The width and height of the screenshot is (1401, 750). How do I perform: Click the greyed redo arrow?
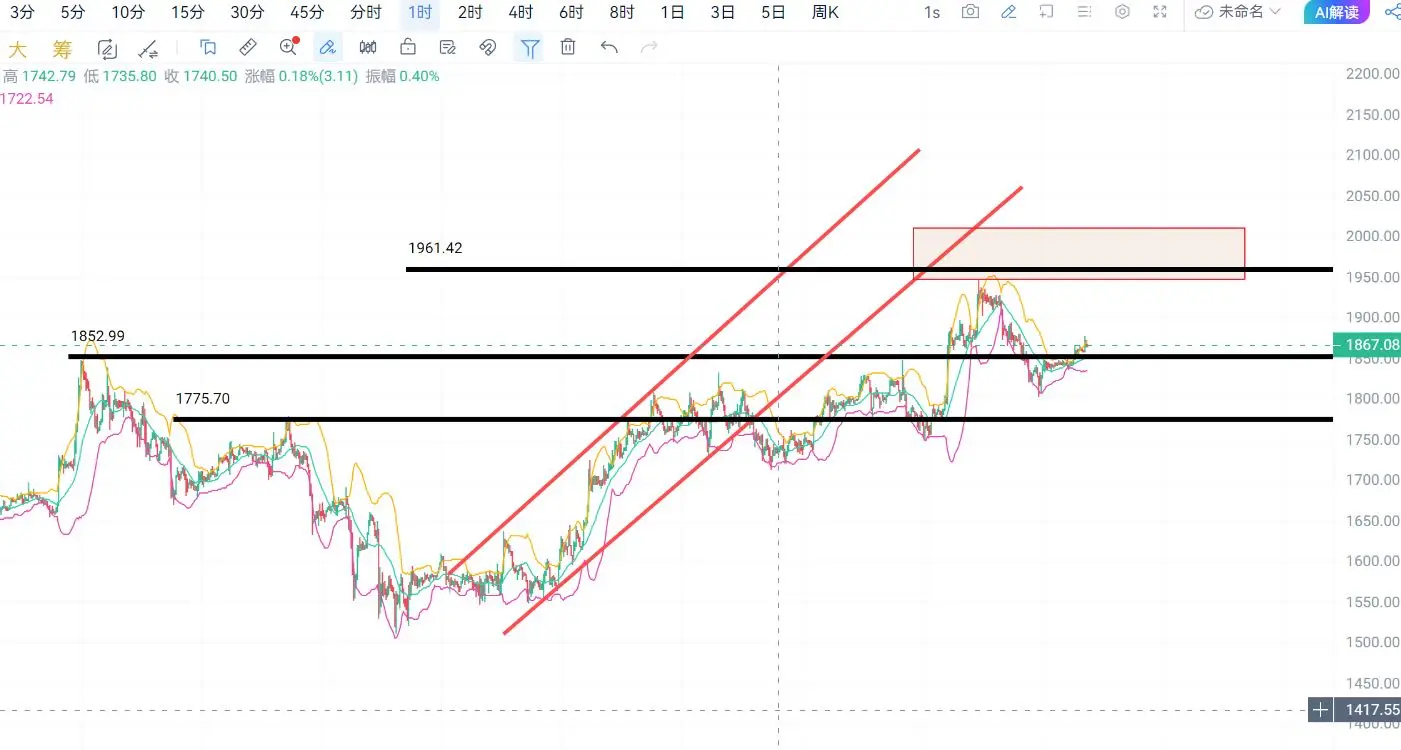tap(649, 47)
